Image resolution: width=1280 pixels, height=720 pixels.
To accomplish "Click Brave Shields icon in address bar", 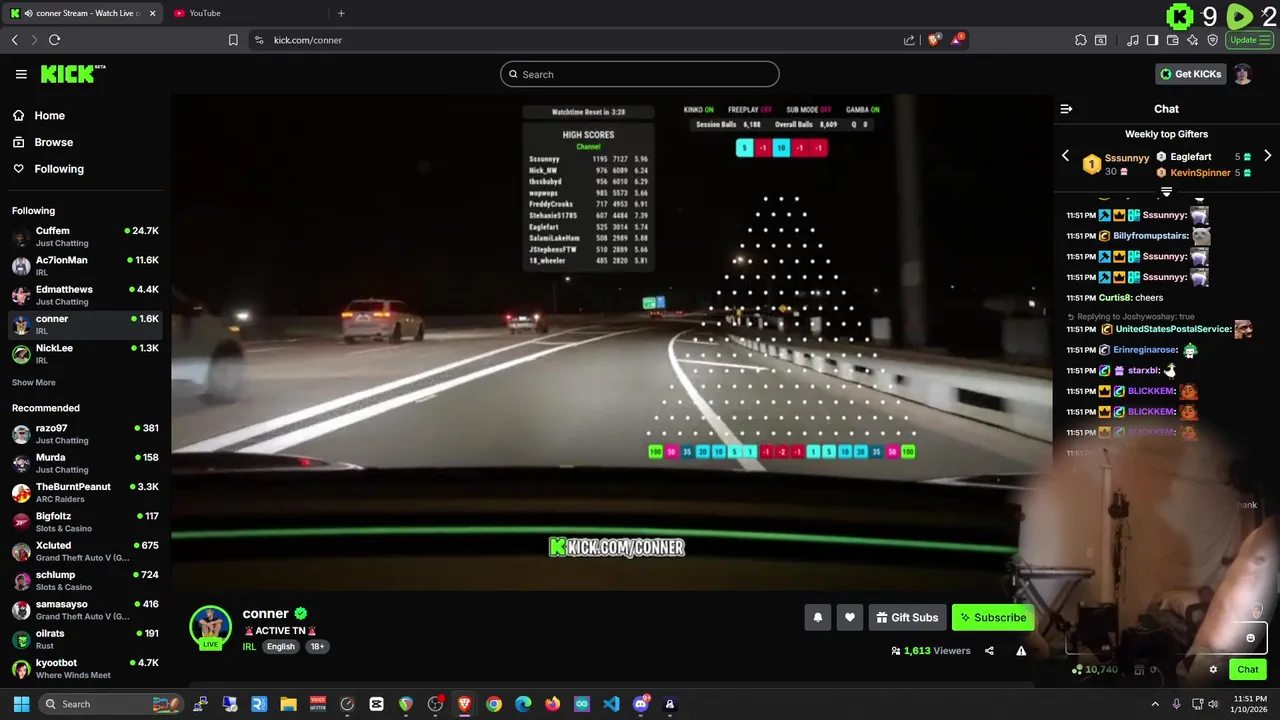I will tap(934, 40).
